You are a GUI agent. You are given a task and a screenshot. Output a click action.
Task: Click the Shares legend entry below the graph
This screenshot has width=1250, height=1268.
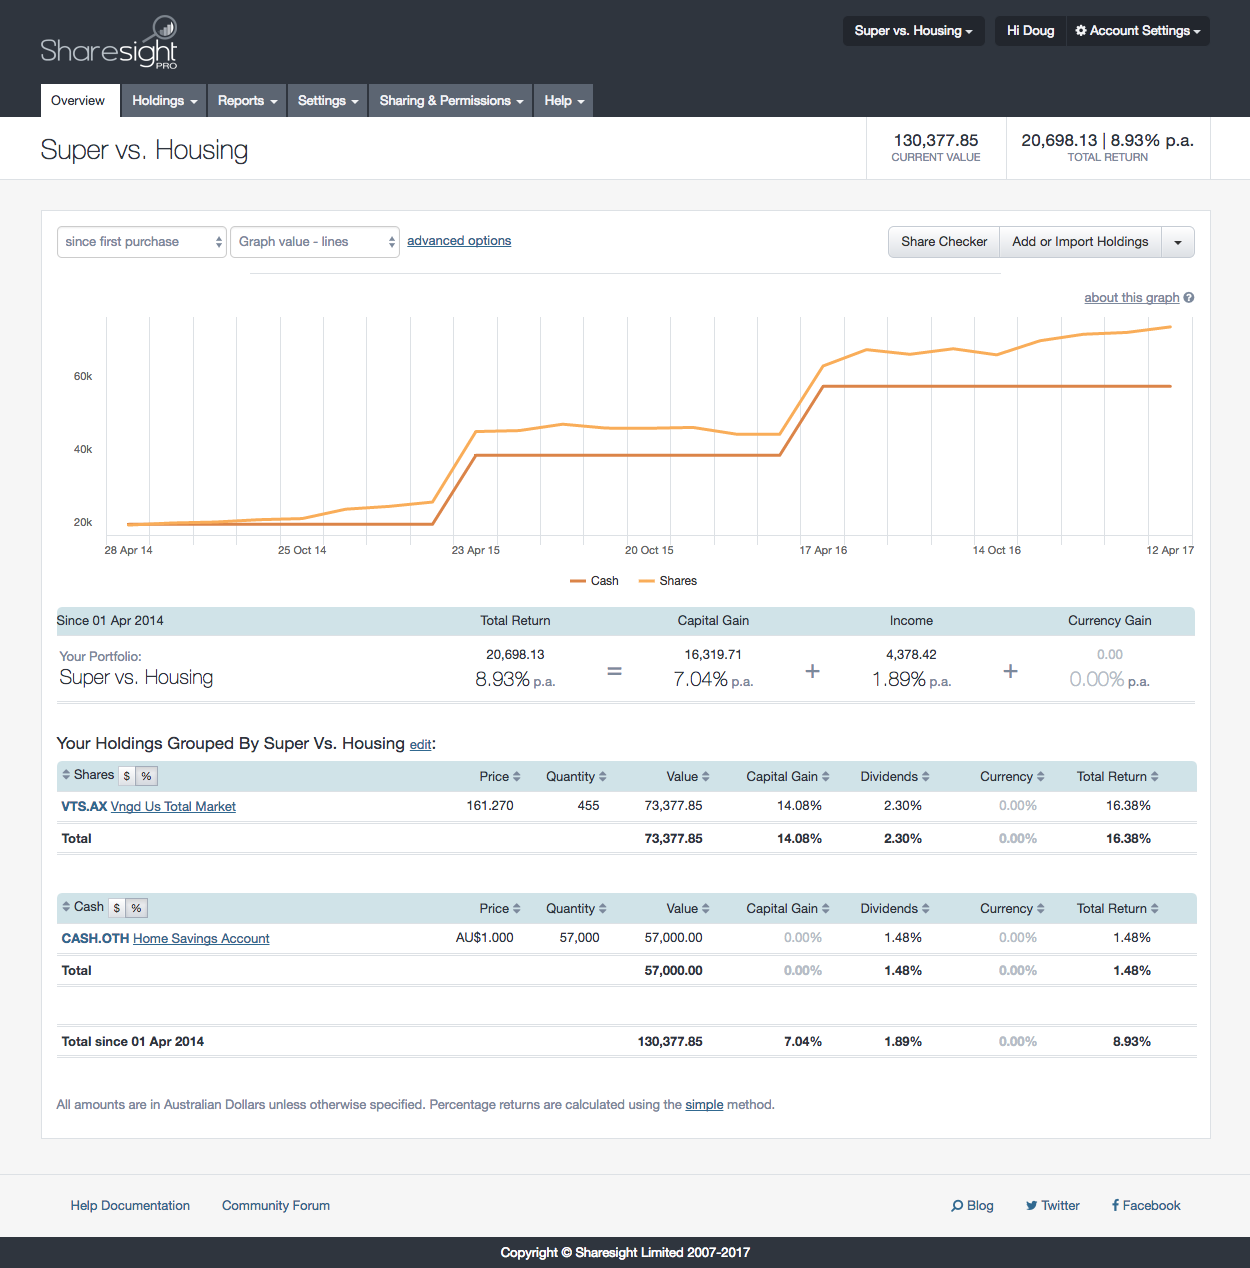(x=667, y=580)
